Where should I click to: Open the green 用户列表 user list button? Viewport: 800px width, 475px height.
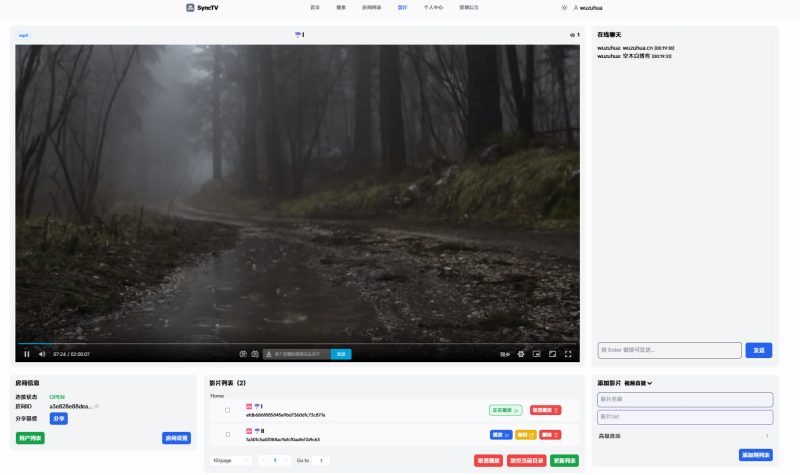(x=30, y=438)
